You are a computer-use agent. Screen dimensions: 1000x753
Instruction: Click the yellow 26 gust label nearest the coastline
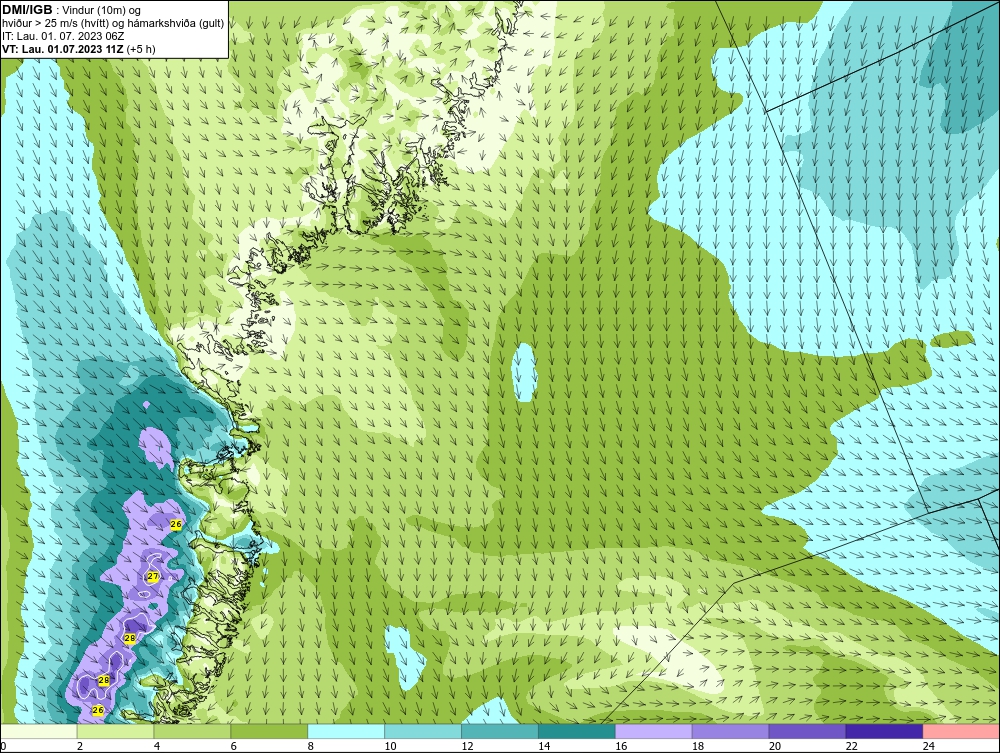(x=176, y=524)
